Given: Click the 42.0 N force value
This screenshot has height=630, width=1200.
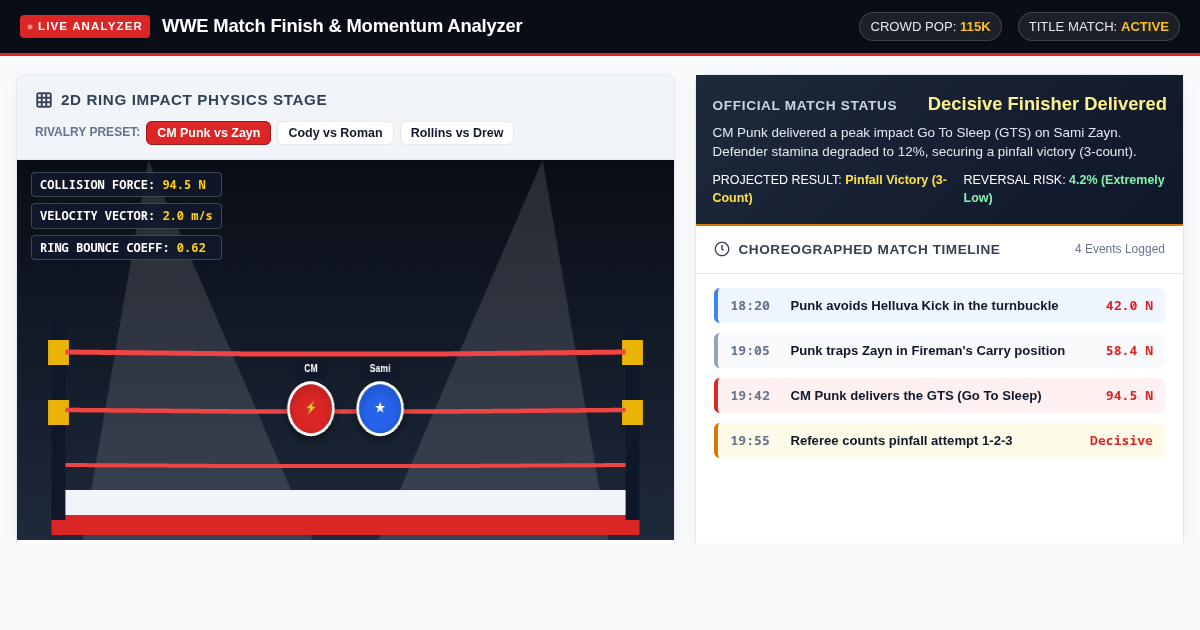Looking at the screenshot, I should point(1129,306).
